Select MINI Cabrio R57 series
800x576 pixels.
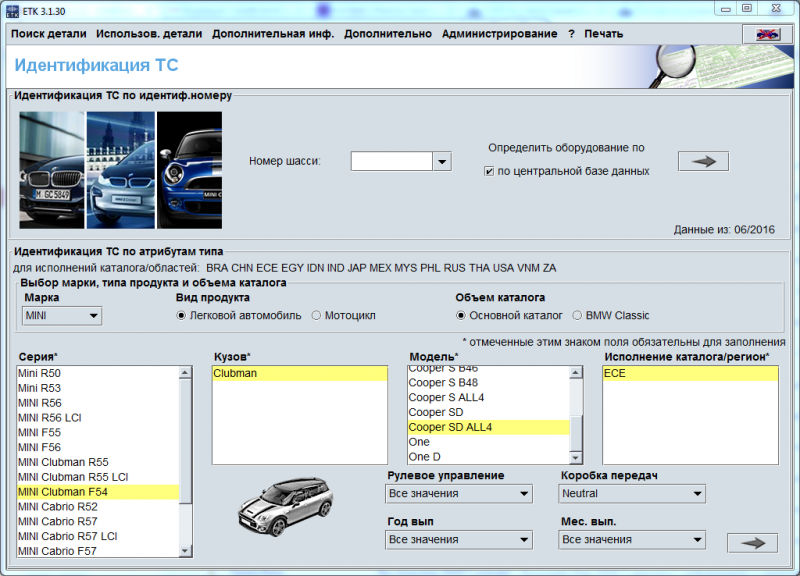(x=98, y=521)
